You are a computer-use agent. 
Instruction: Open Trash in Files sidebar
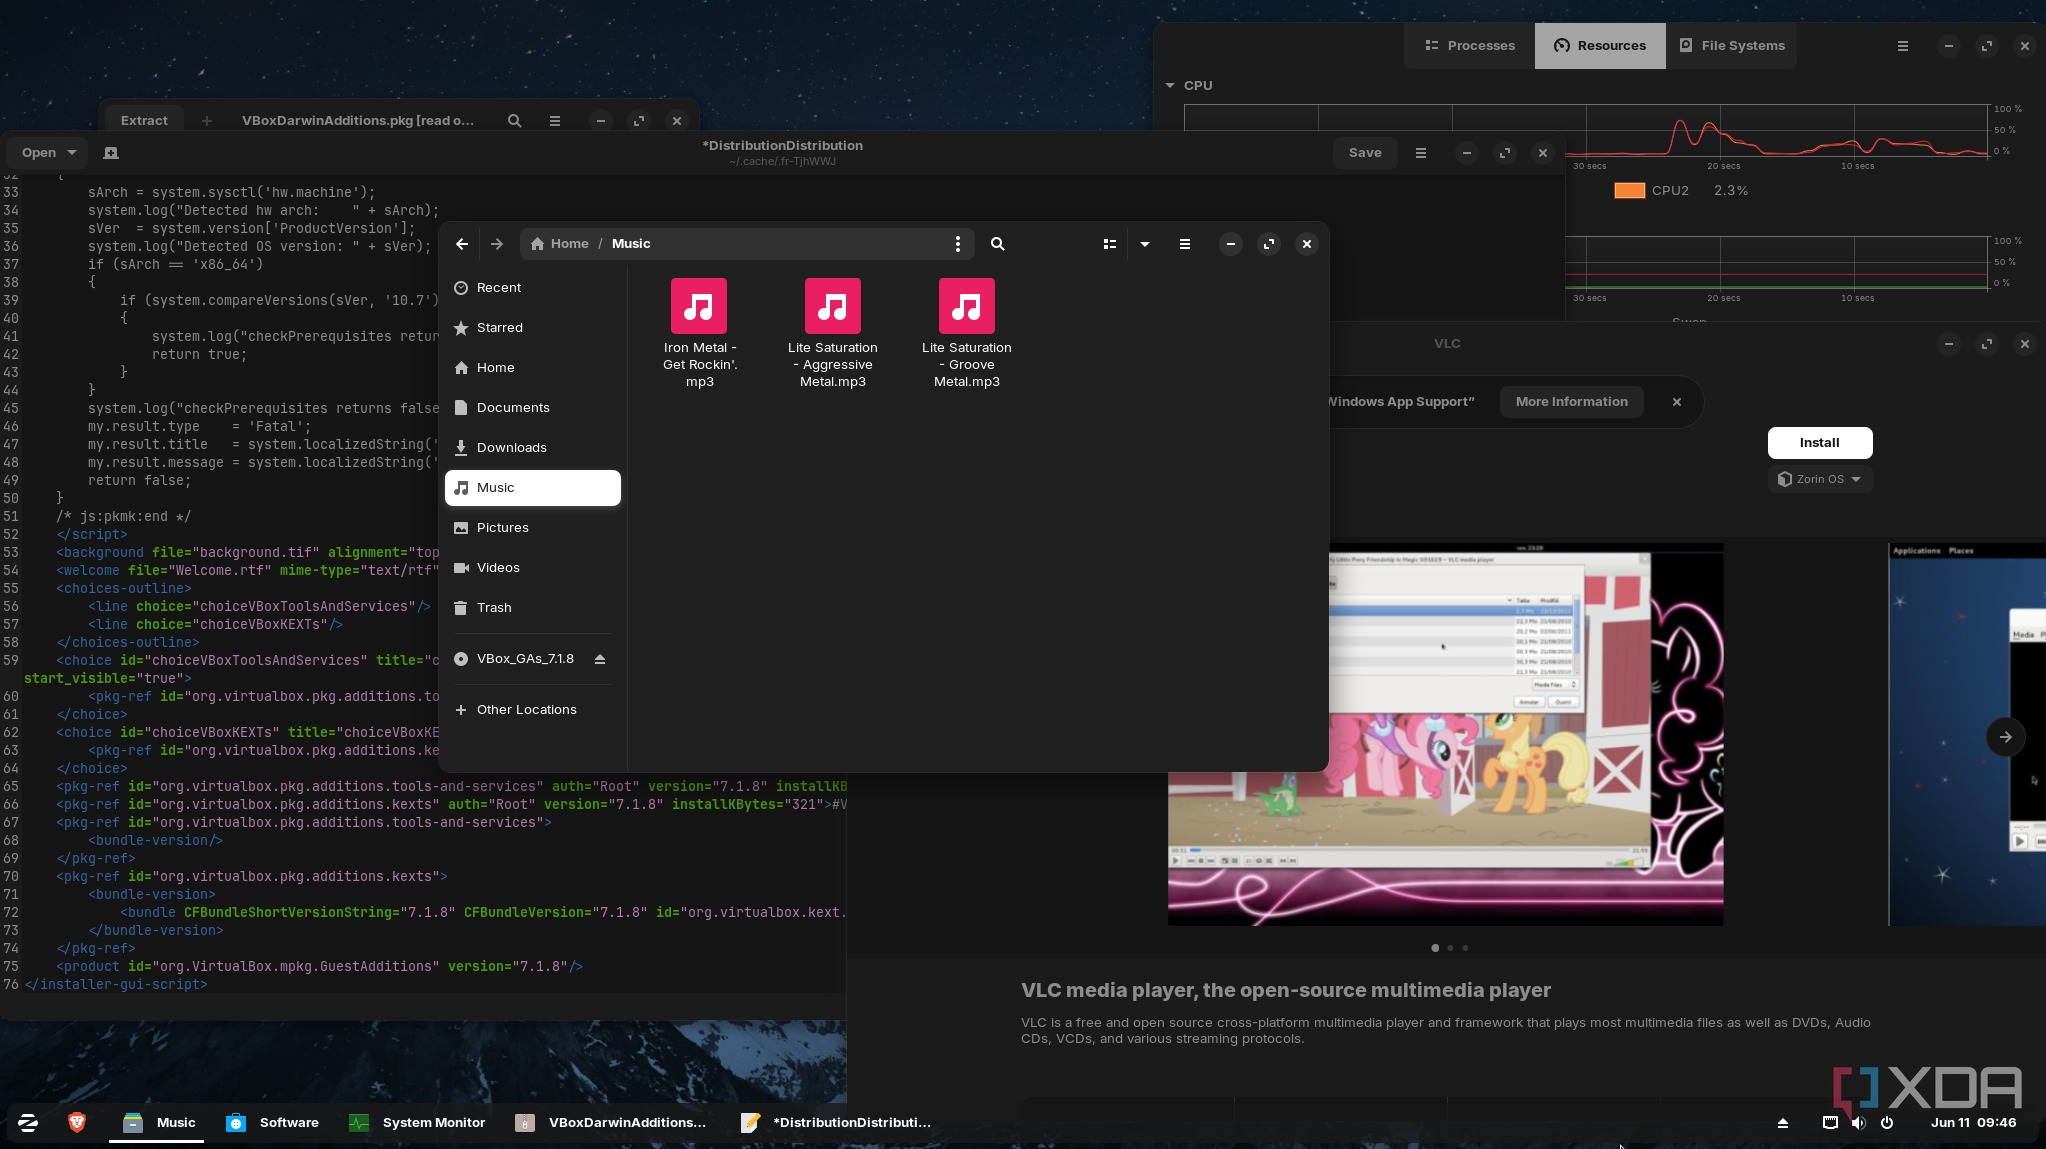(533, 608)
